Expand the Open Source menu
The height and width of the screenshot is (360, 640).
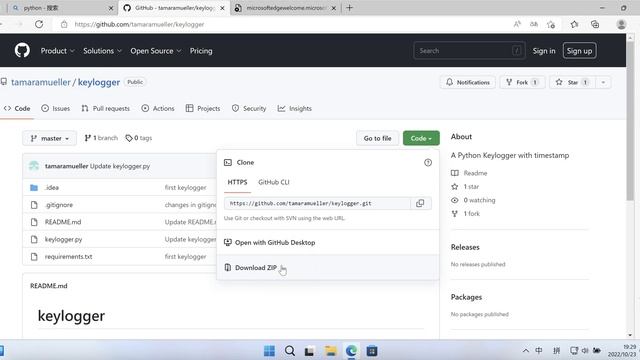[x=156, y=51]
